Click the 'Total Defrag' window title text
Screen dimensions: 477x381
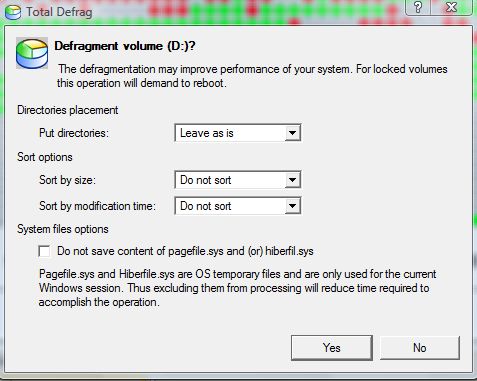tap(59, 12)
